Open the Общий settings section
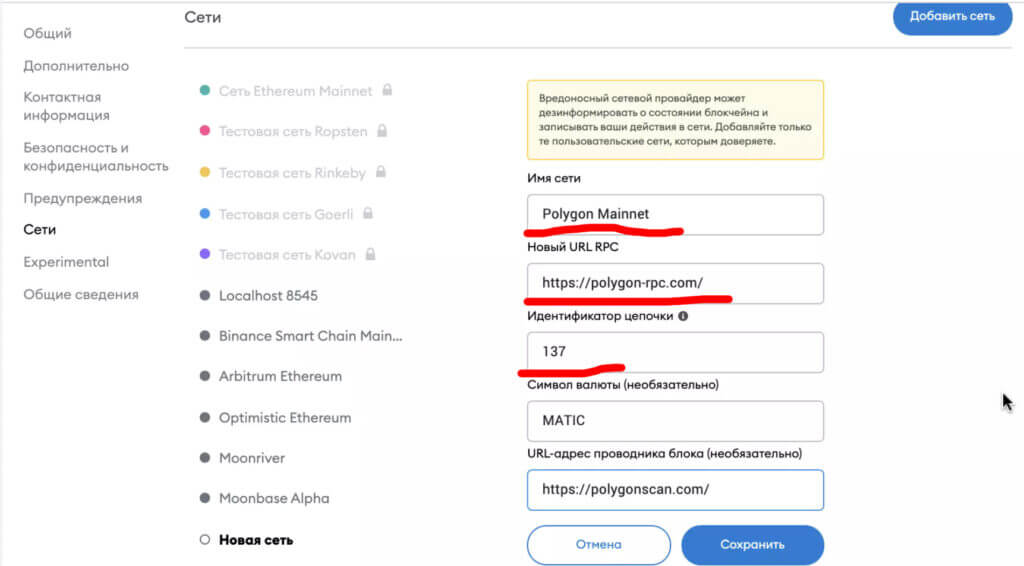 tap(48, 34)
